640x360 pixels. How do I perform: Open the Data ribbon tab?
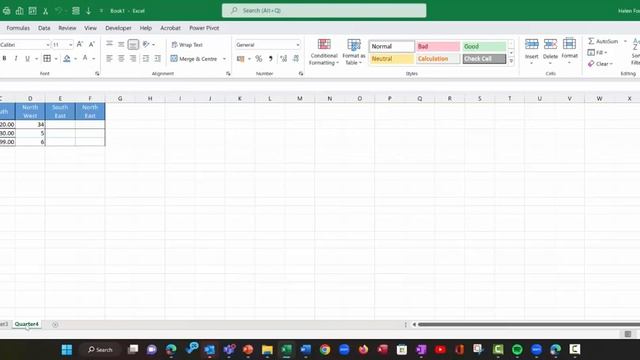coord(44,28)
